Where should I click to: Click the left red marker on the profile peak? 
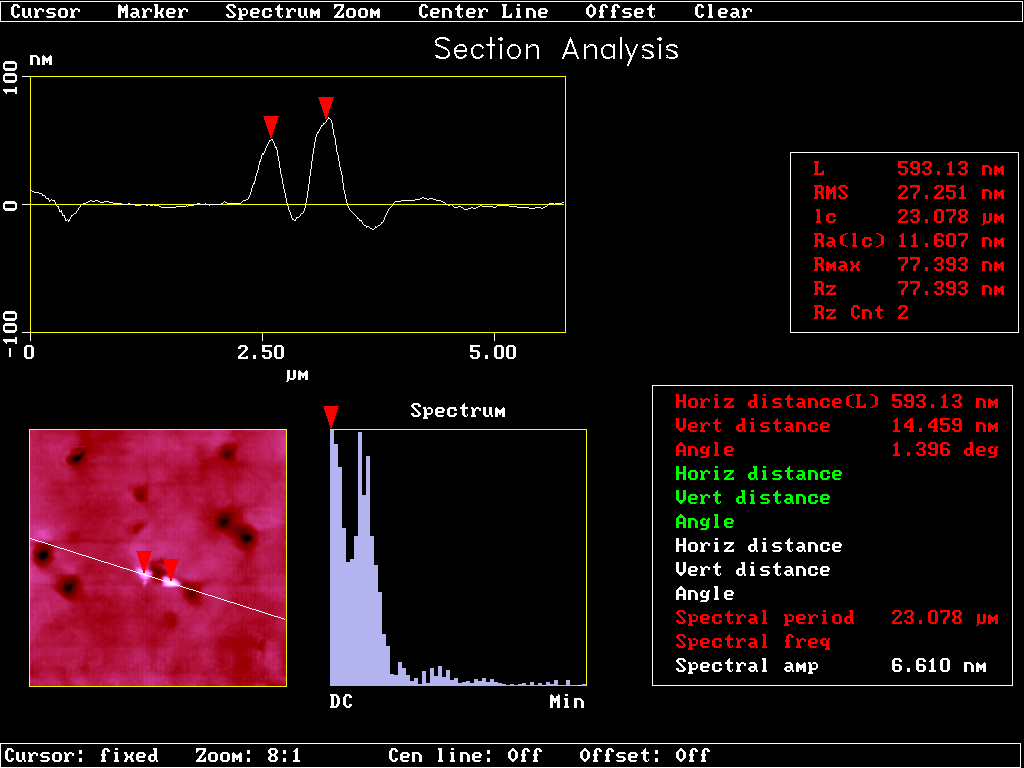pyautogui.click(x=270, y=126)
